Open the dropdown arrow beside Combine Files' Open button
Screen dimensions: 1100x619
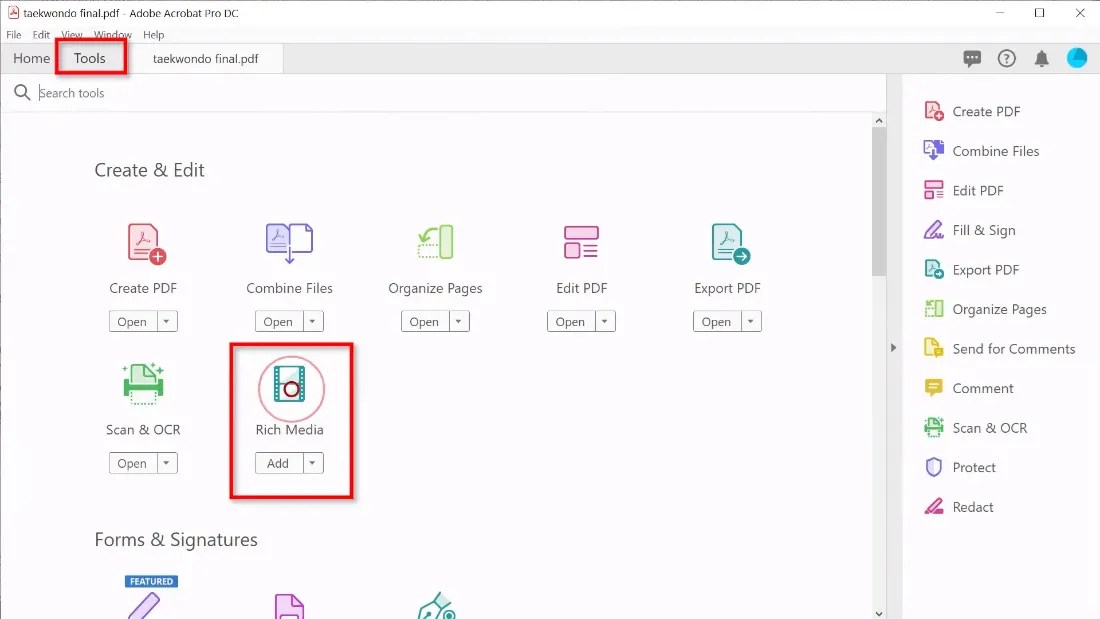point(311,321)
